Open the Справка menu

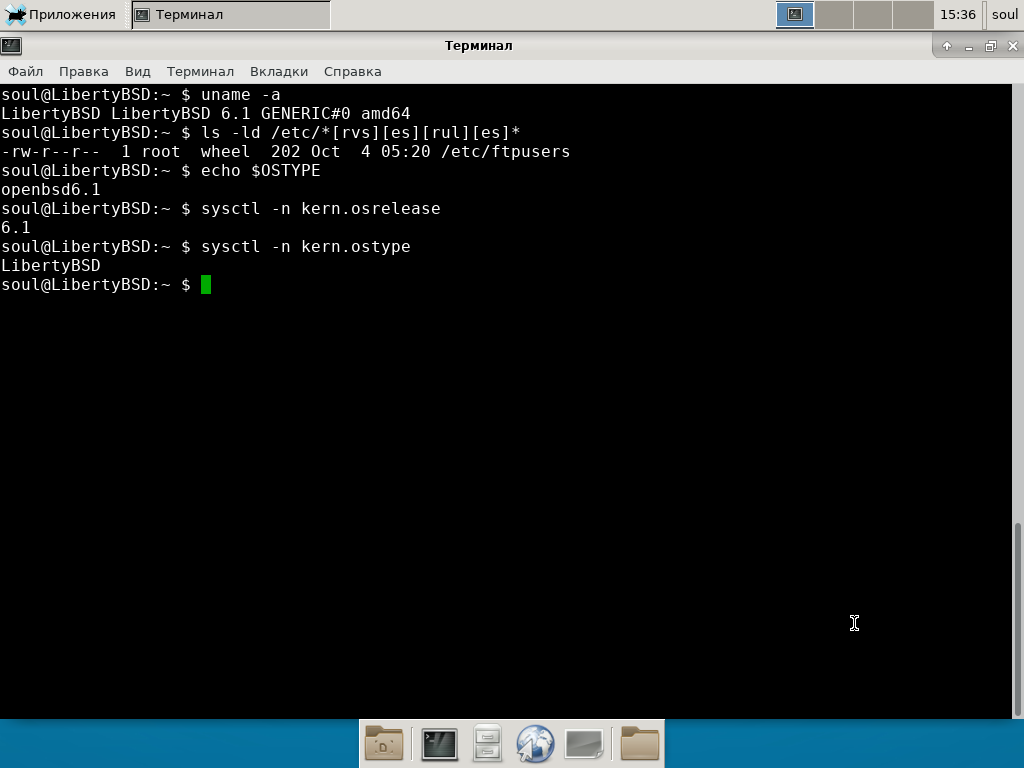(353, 72)
